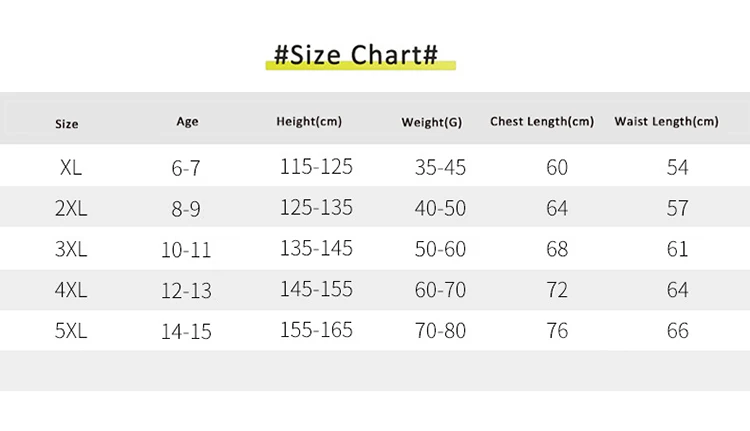The image size is (750, 431).
Task: Select the Chest Length(cm) header
Action: click(x=542, y=122)
